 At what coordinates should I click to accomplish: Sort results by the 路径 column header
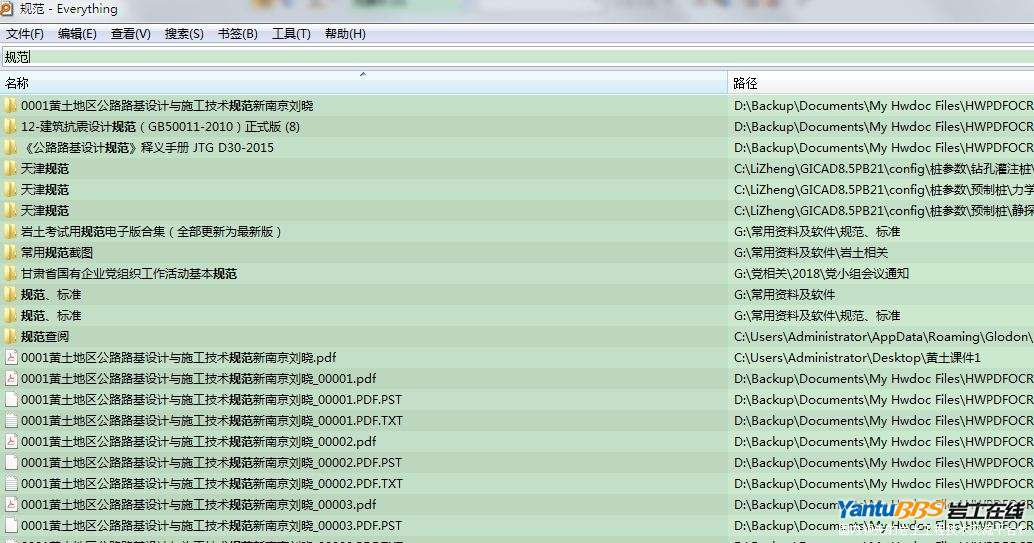coord(745,83)
